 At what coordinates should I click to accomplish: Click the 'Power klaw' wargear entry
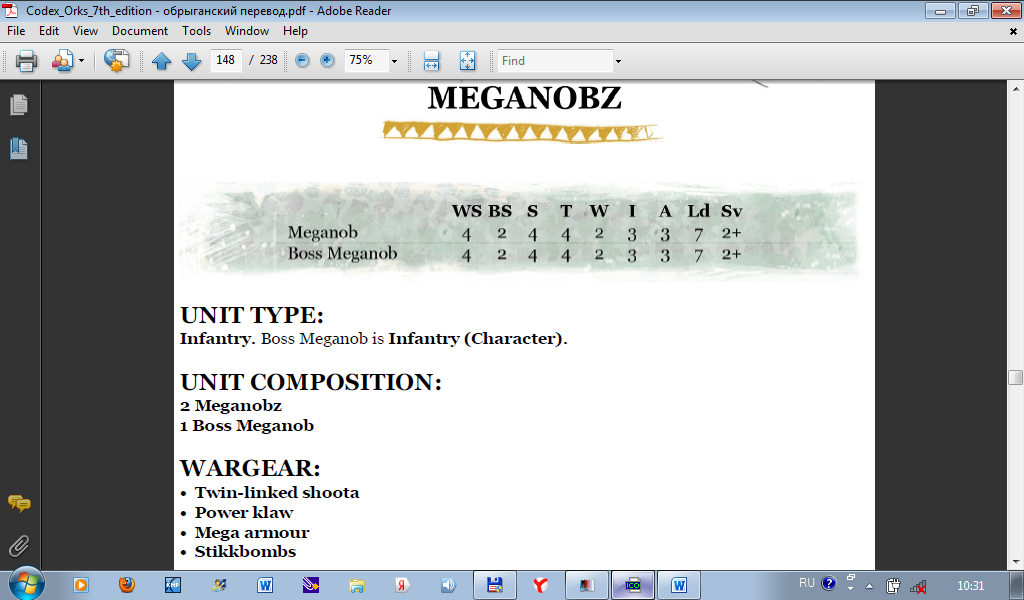click(x=244, y=513)
